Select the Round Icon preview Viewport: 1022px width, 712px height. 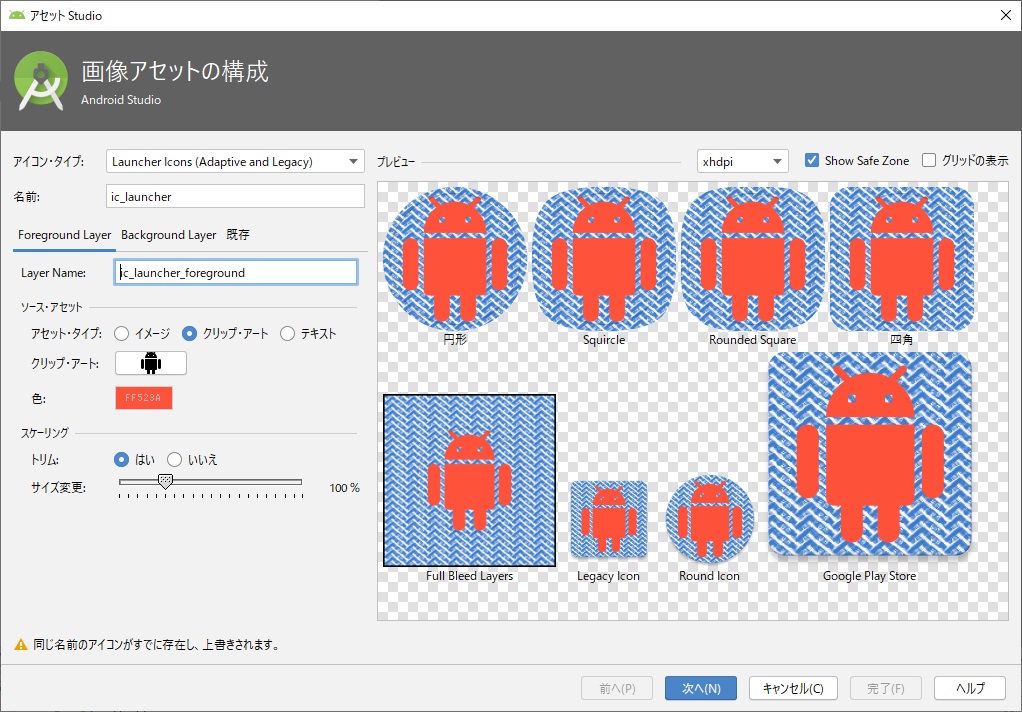(710, 520)
